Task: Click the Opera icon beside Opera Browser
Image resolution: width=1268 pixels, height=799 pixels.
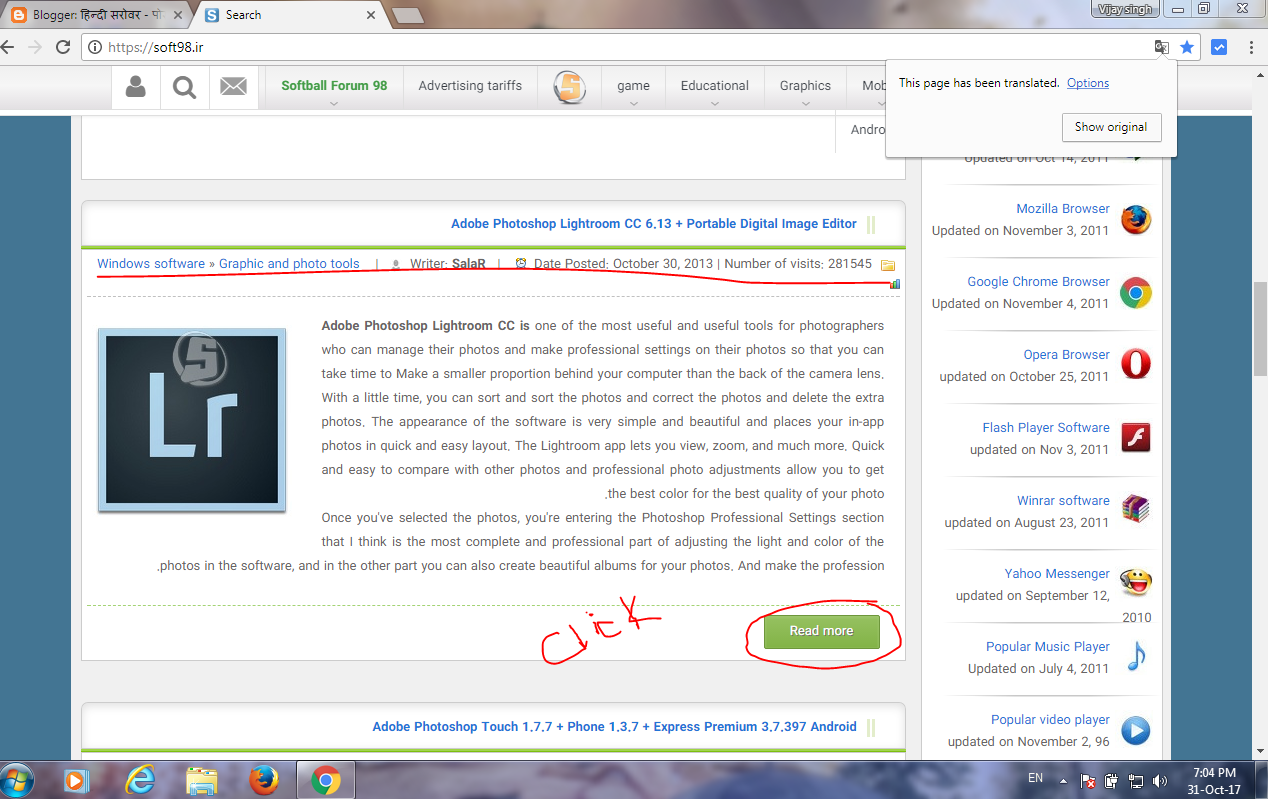Action: point(1135,364)
